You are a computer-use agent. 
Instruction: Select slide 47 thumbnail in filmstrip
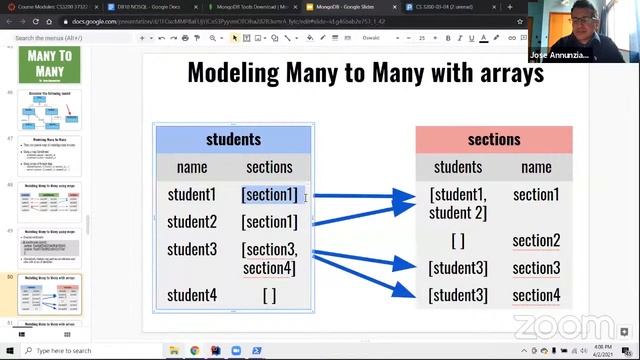49,156
